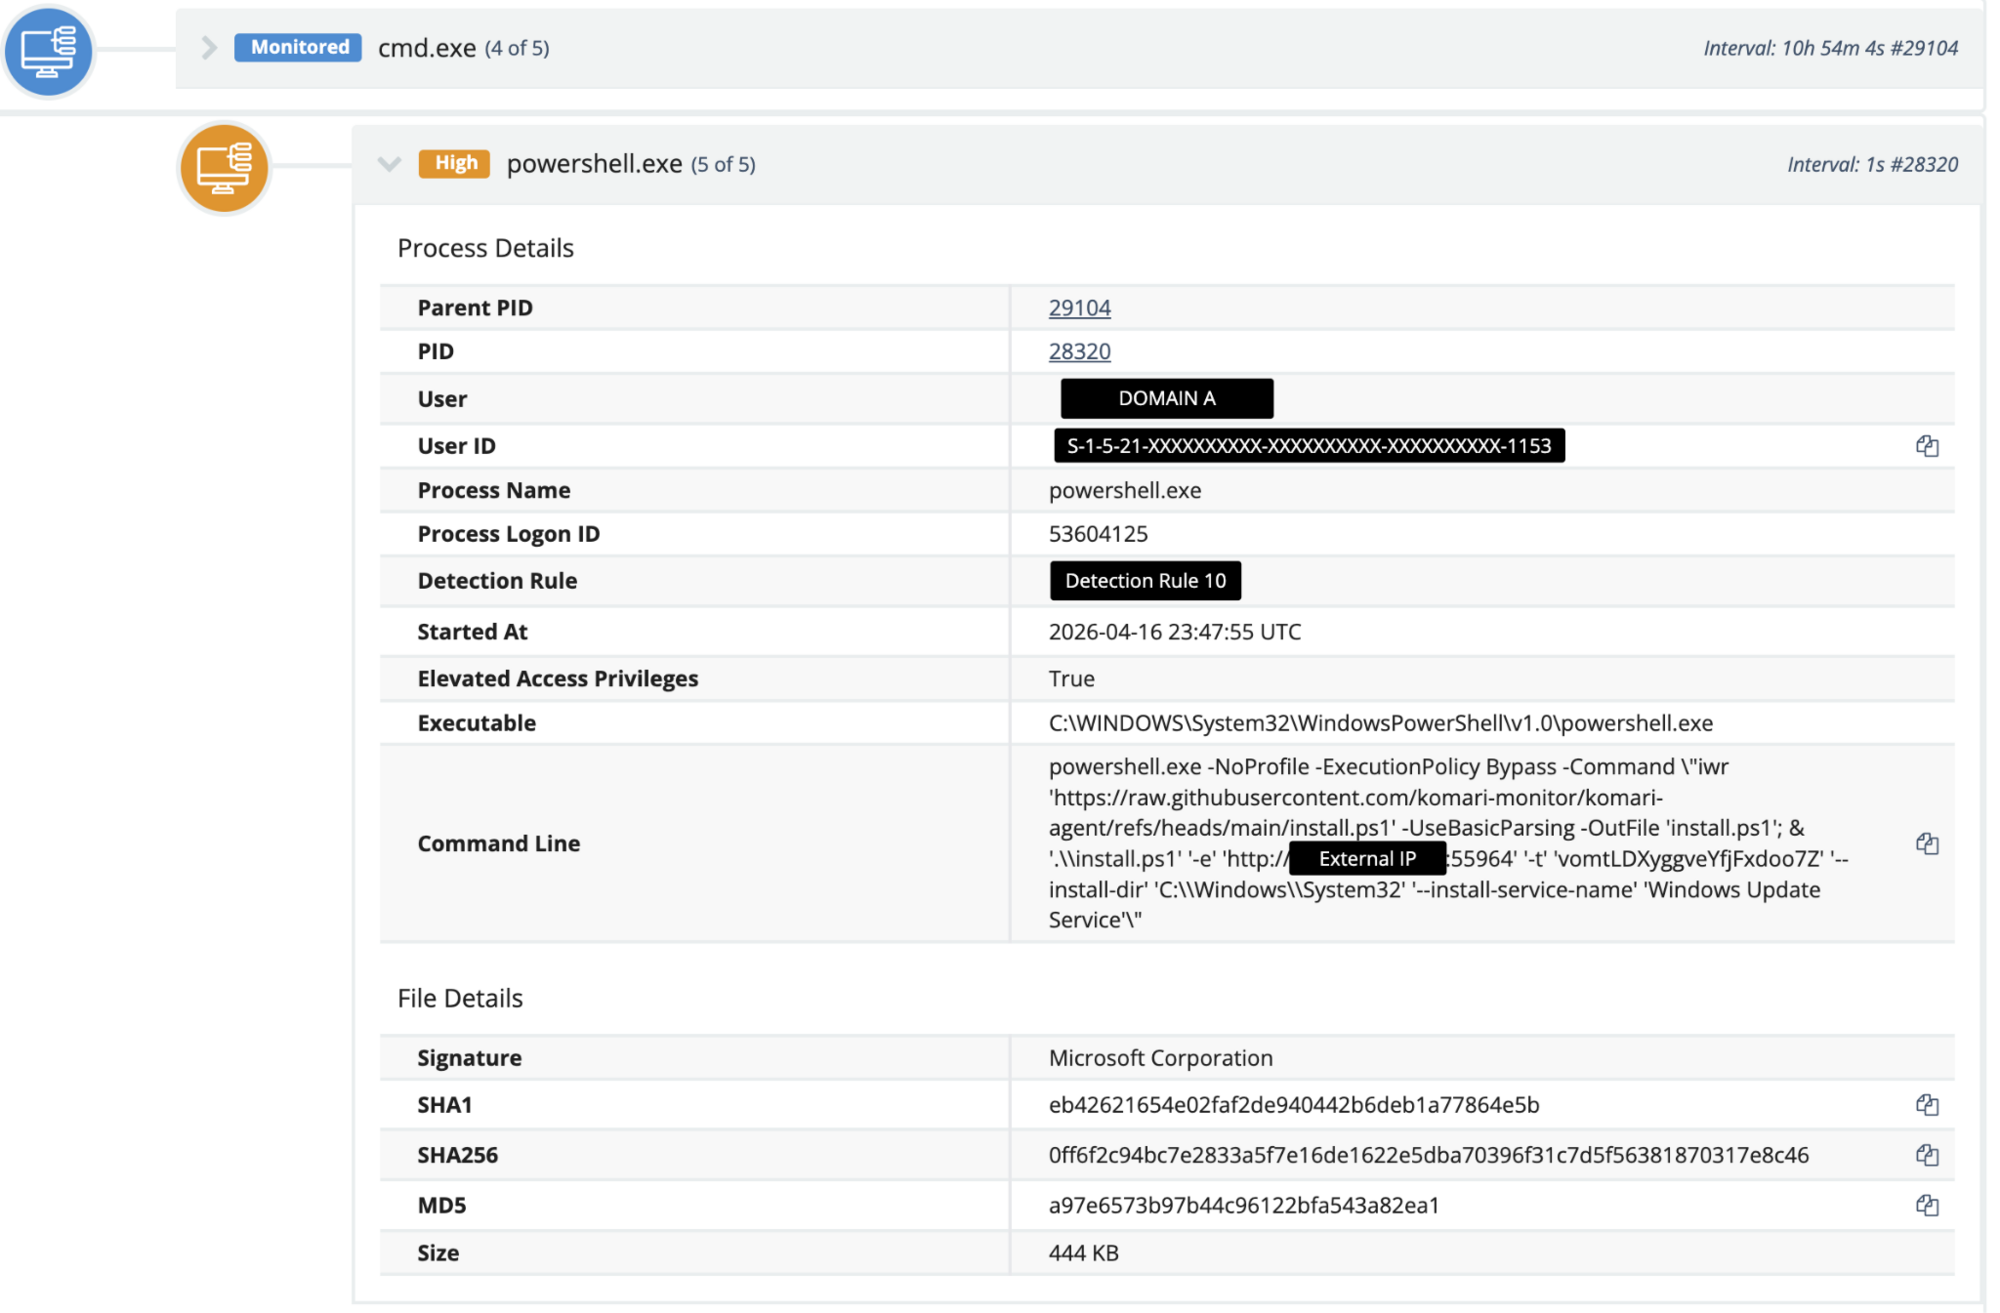Copy the SHA256 hash

click(x=1926, y=1155)
